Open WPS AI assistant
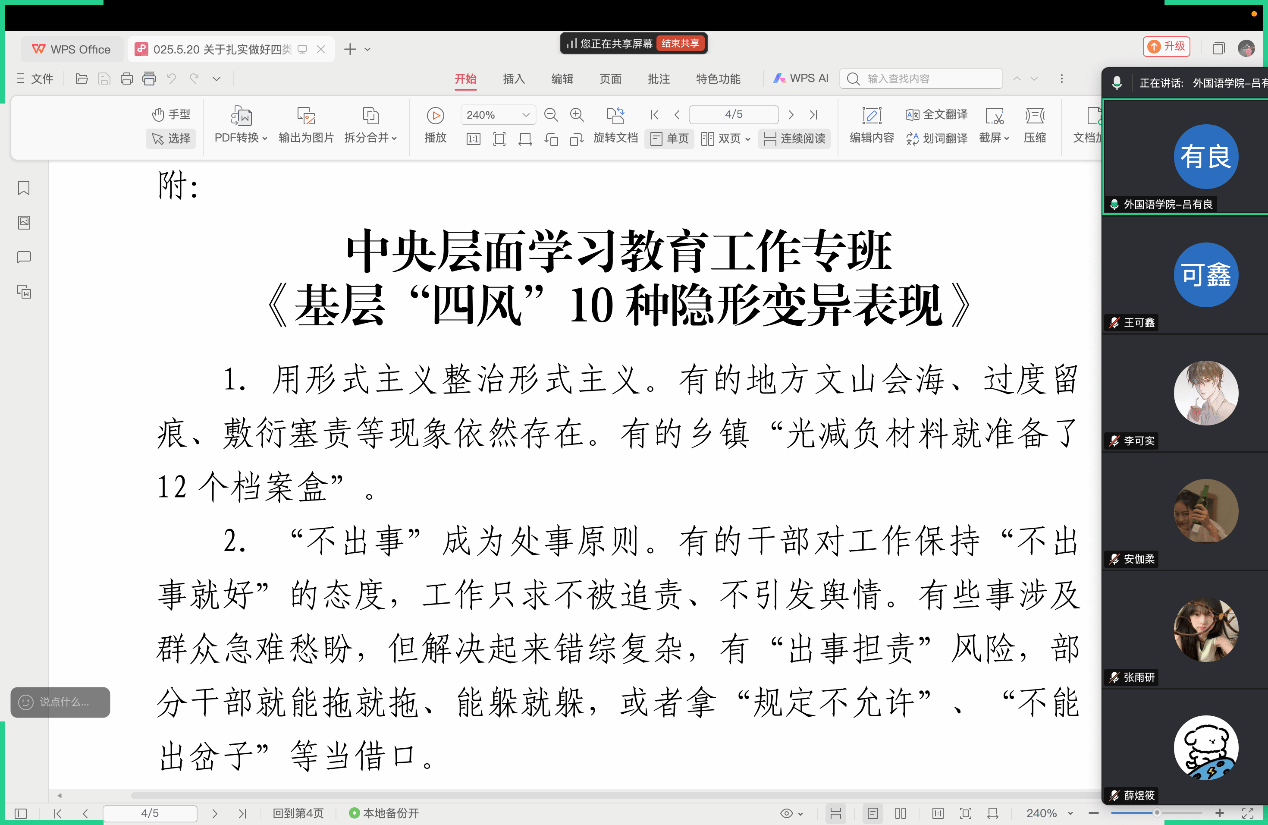The image size is (1268, 825). click(x=801, y=79)
